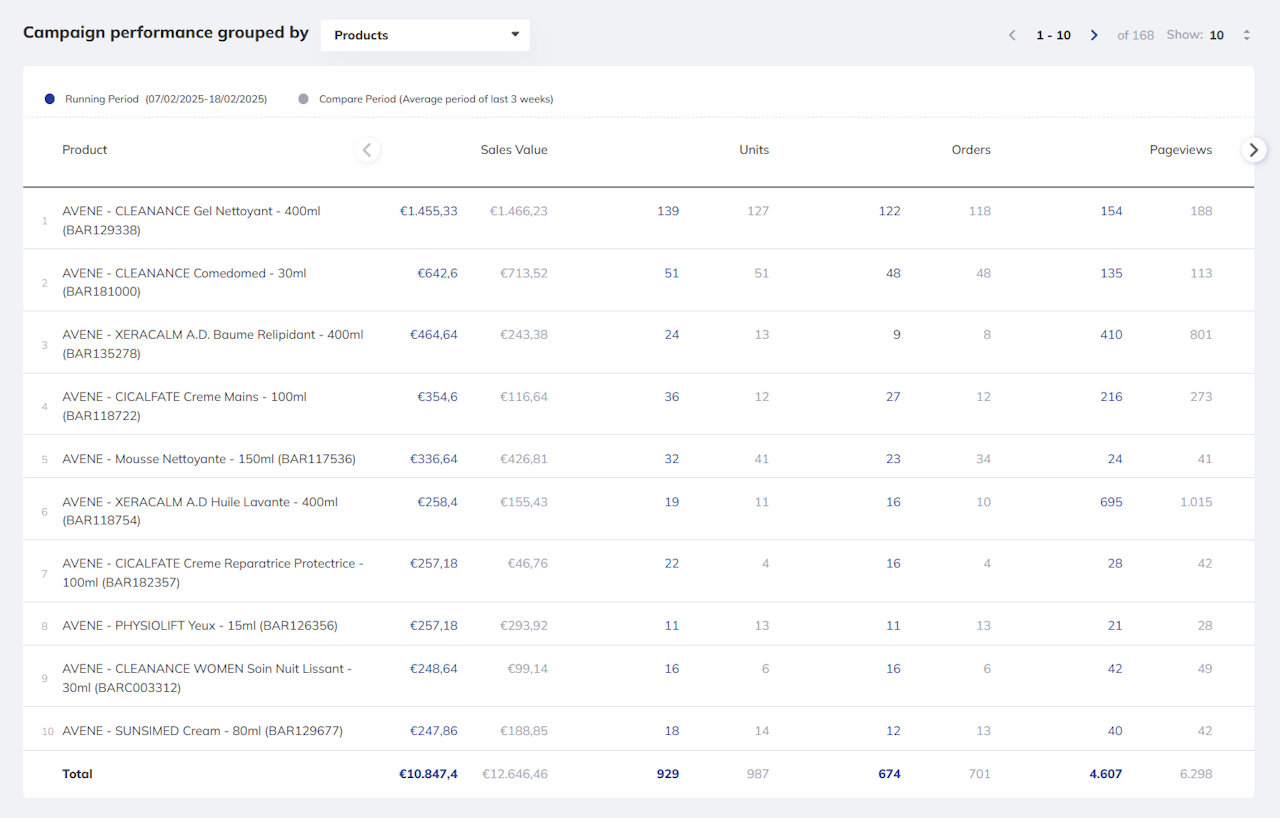Open the Products grouping dropdown
Viewport: 1280px width, 818px height.
click(x=425, y=35)
